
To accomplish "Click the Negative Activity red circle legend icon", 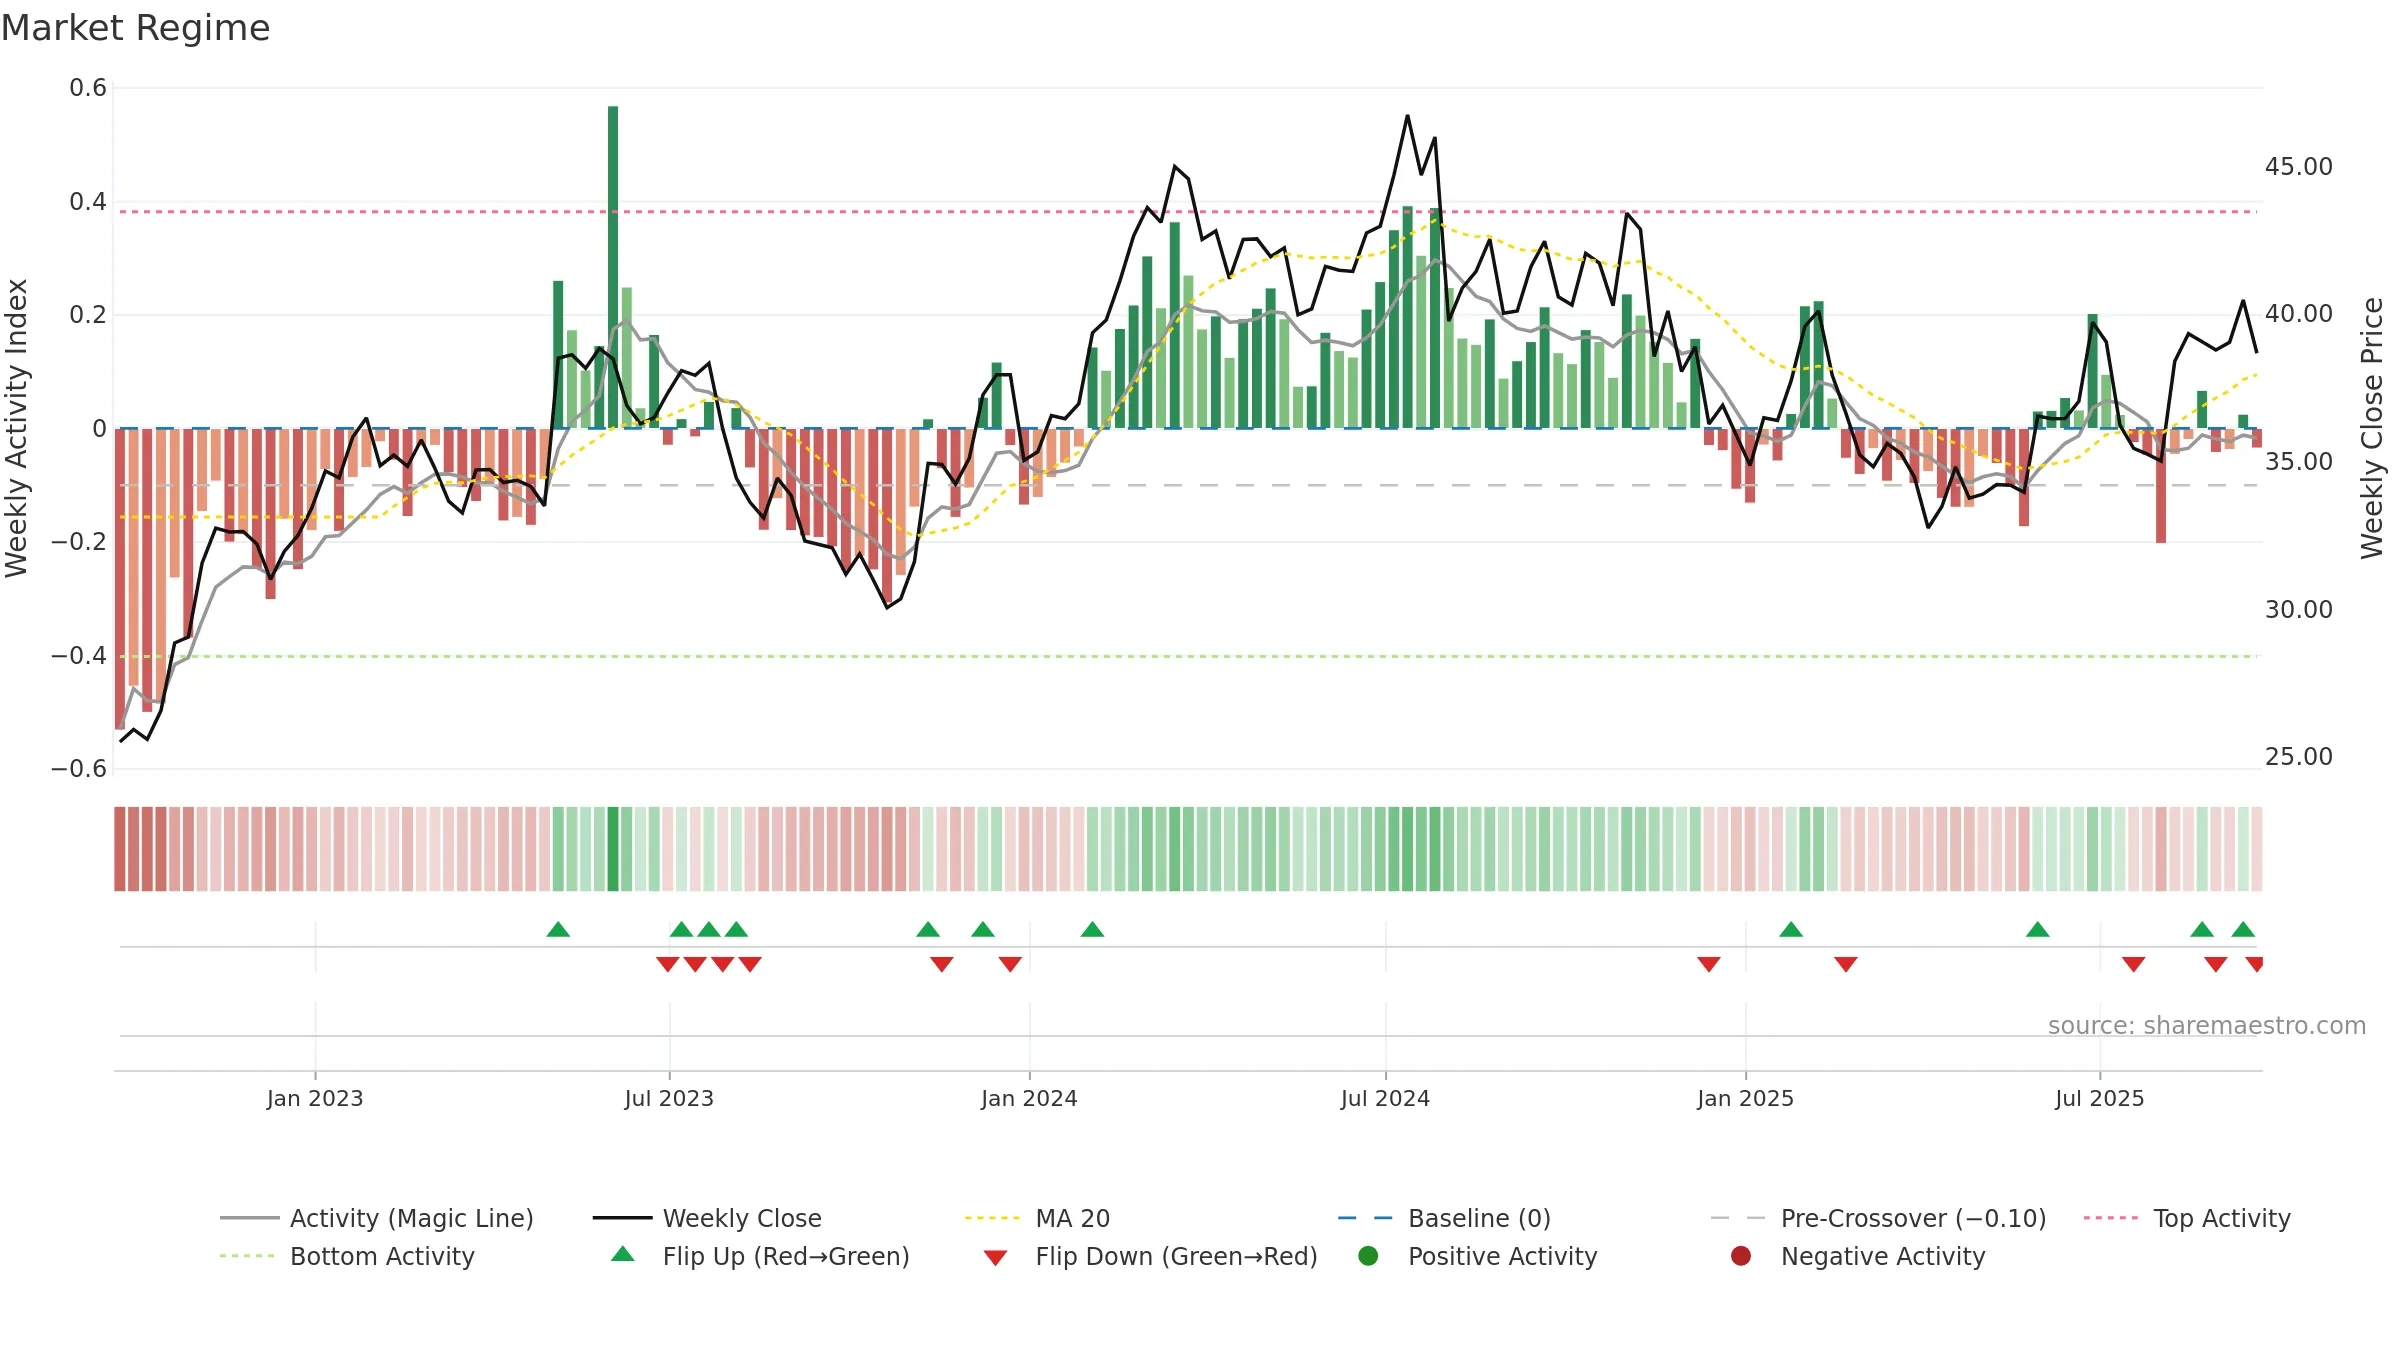I will (1741, 1255).
